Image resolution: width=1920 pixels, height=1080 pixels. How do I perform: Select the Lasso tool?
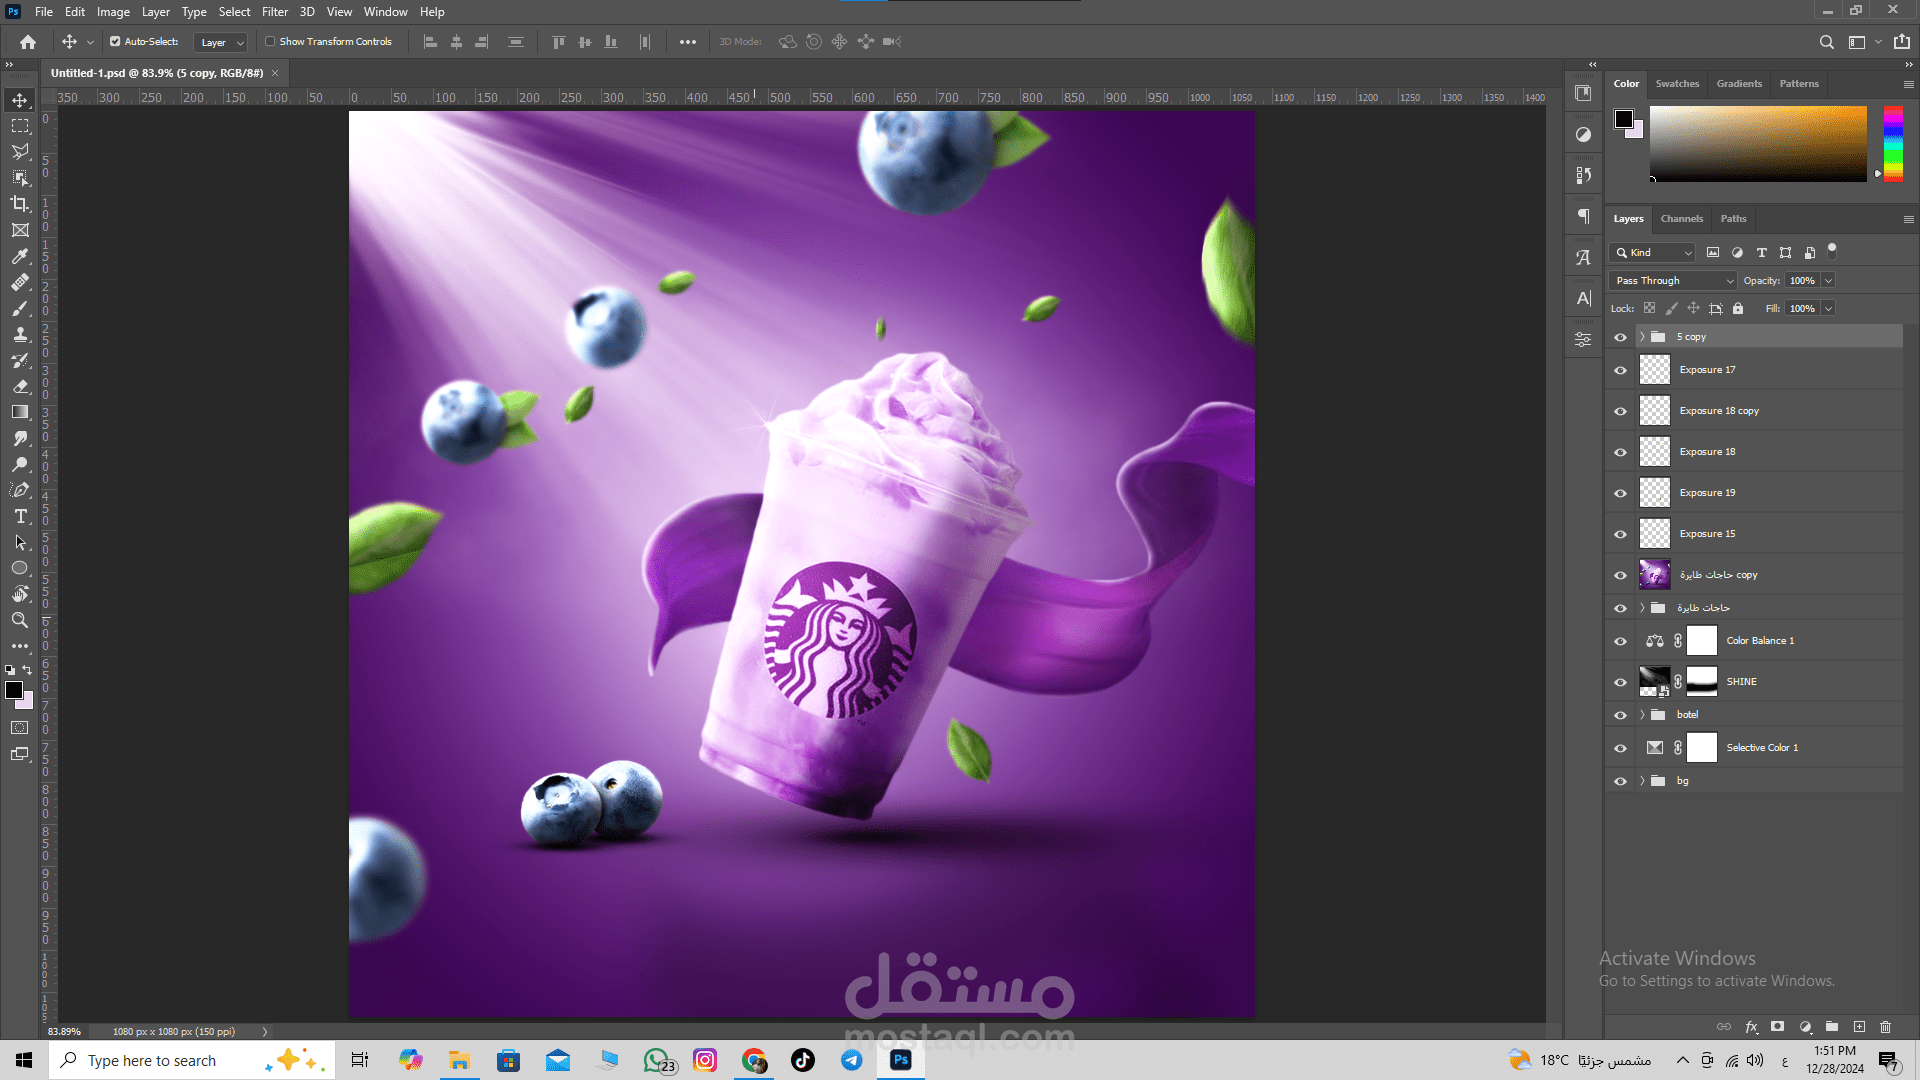click(20, 152)
